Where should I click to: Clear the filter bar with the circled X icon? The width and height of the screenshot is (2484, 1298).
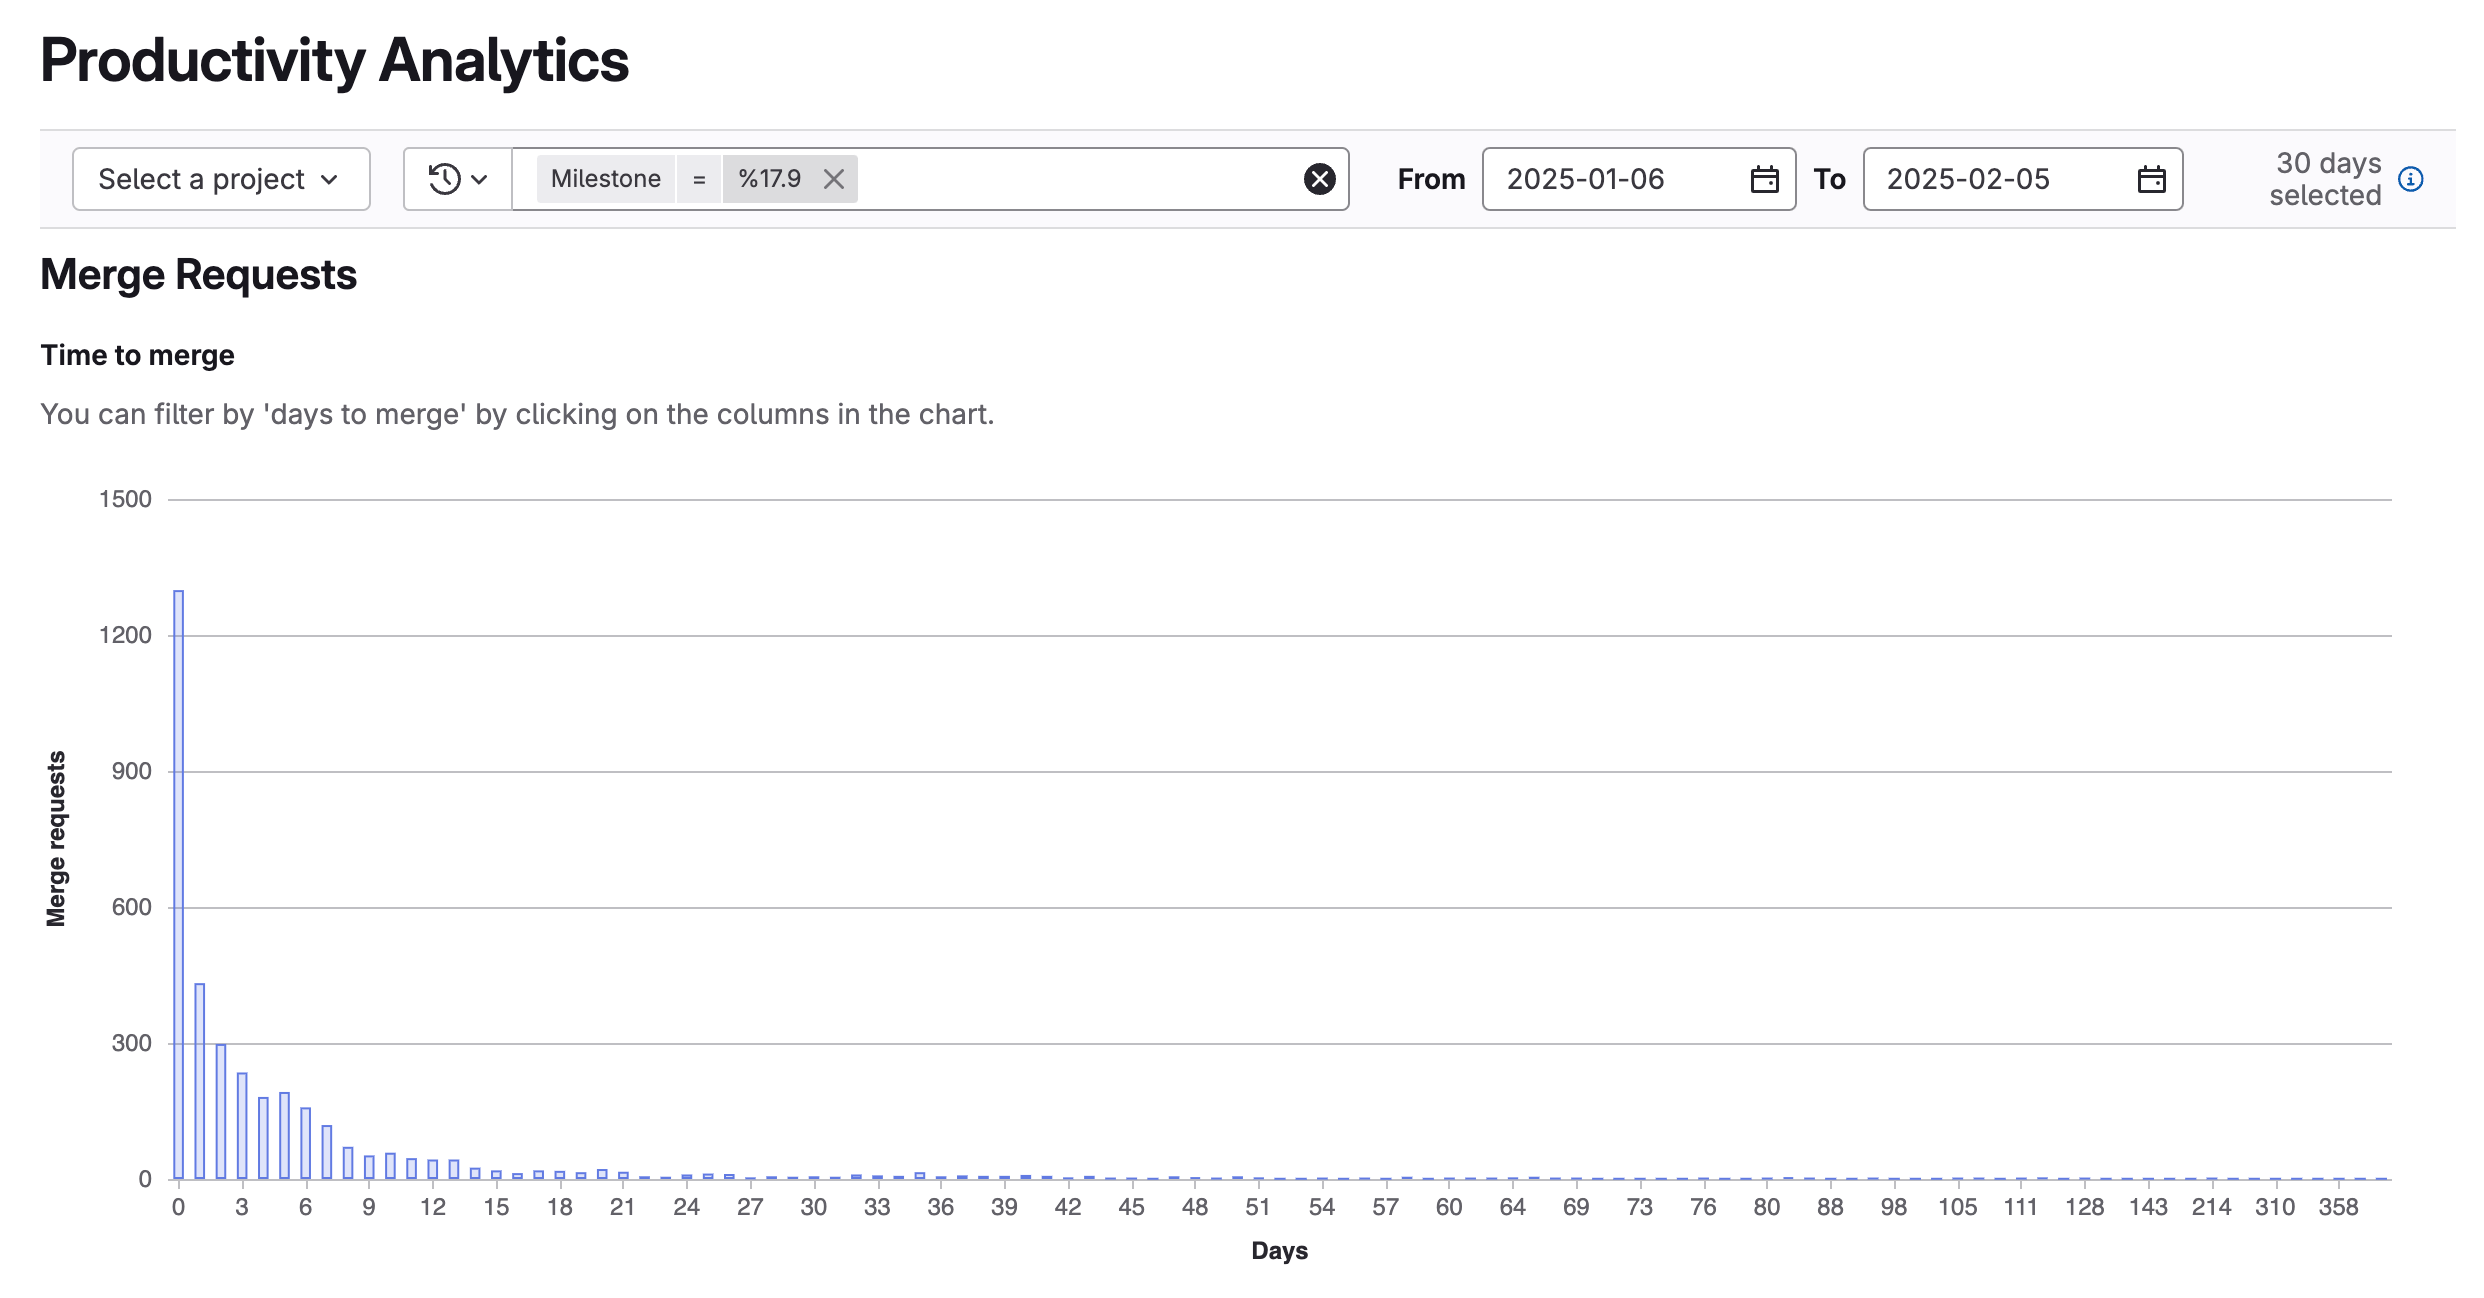click(x=1321, y=179)
